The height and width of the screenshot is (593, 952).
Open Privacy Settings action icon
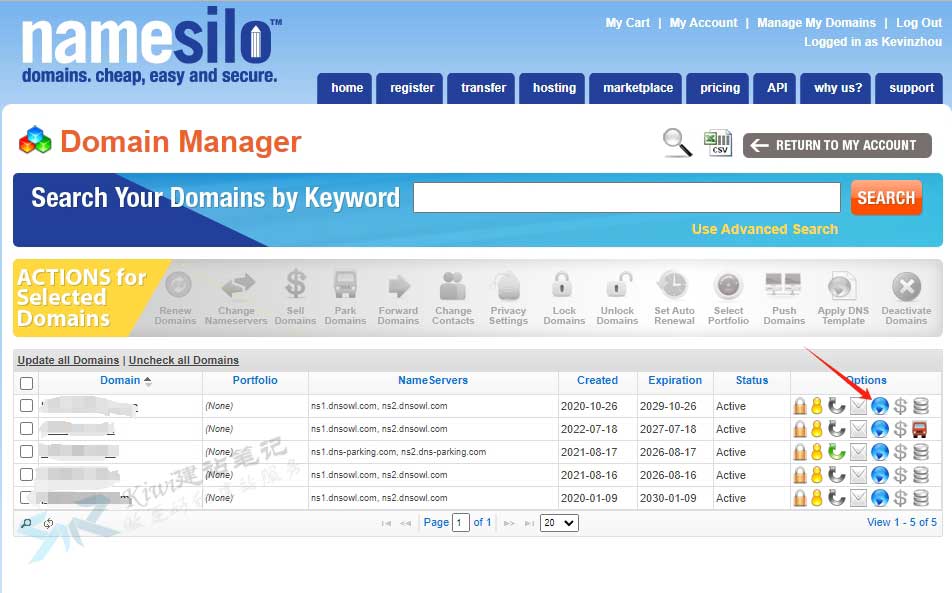click(508, 285)
